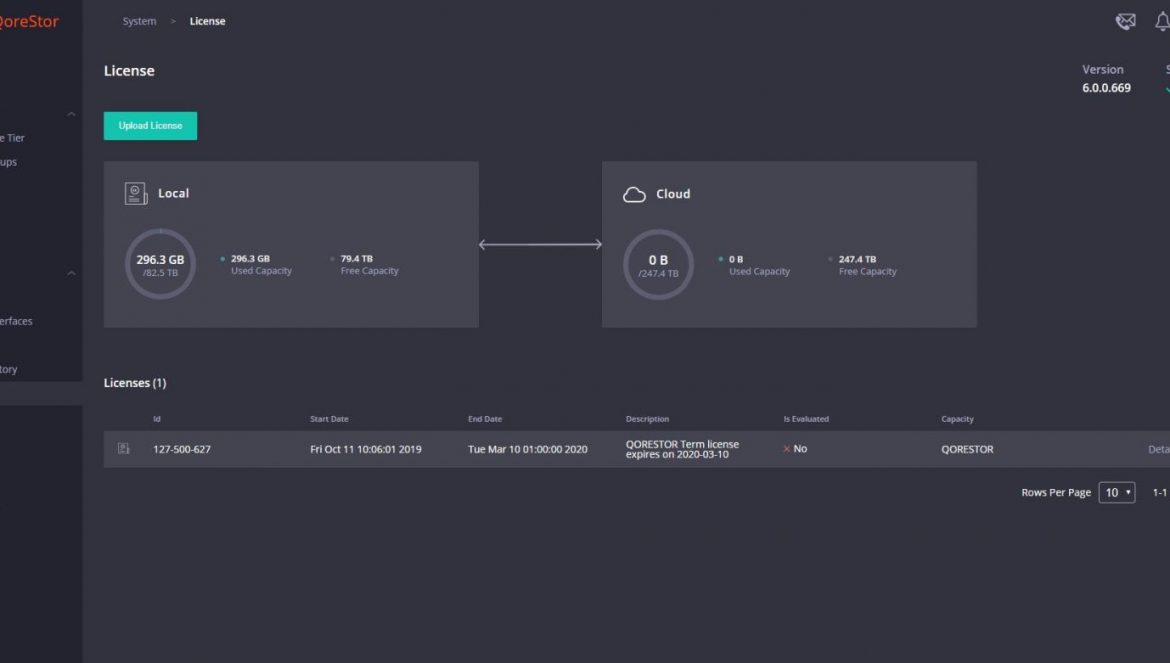1170x663 pixels.
Task: Click the 'No' value under Is Evaluated
Action: pyautogui.click(x=800, y=449)
